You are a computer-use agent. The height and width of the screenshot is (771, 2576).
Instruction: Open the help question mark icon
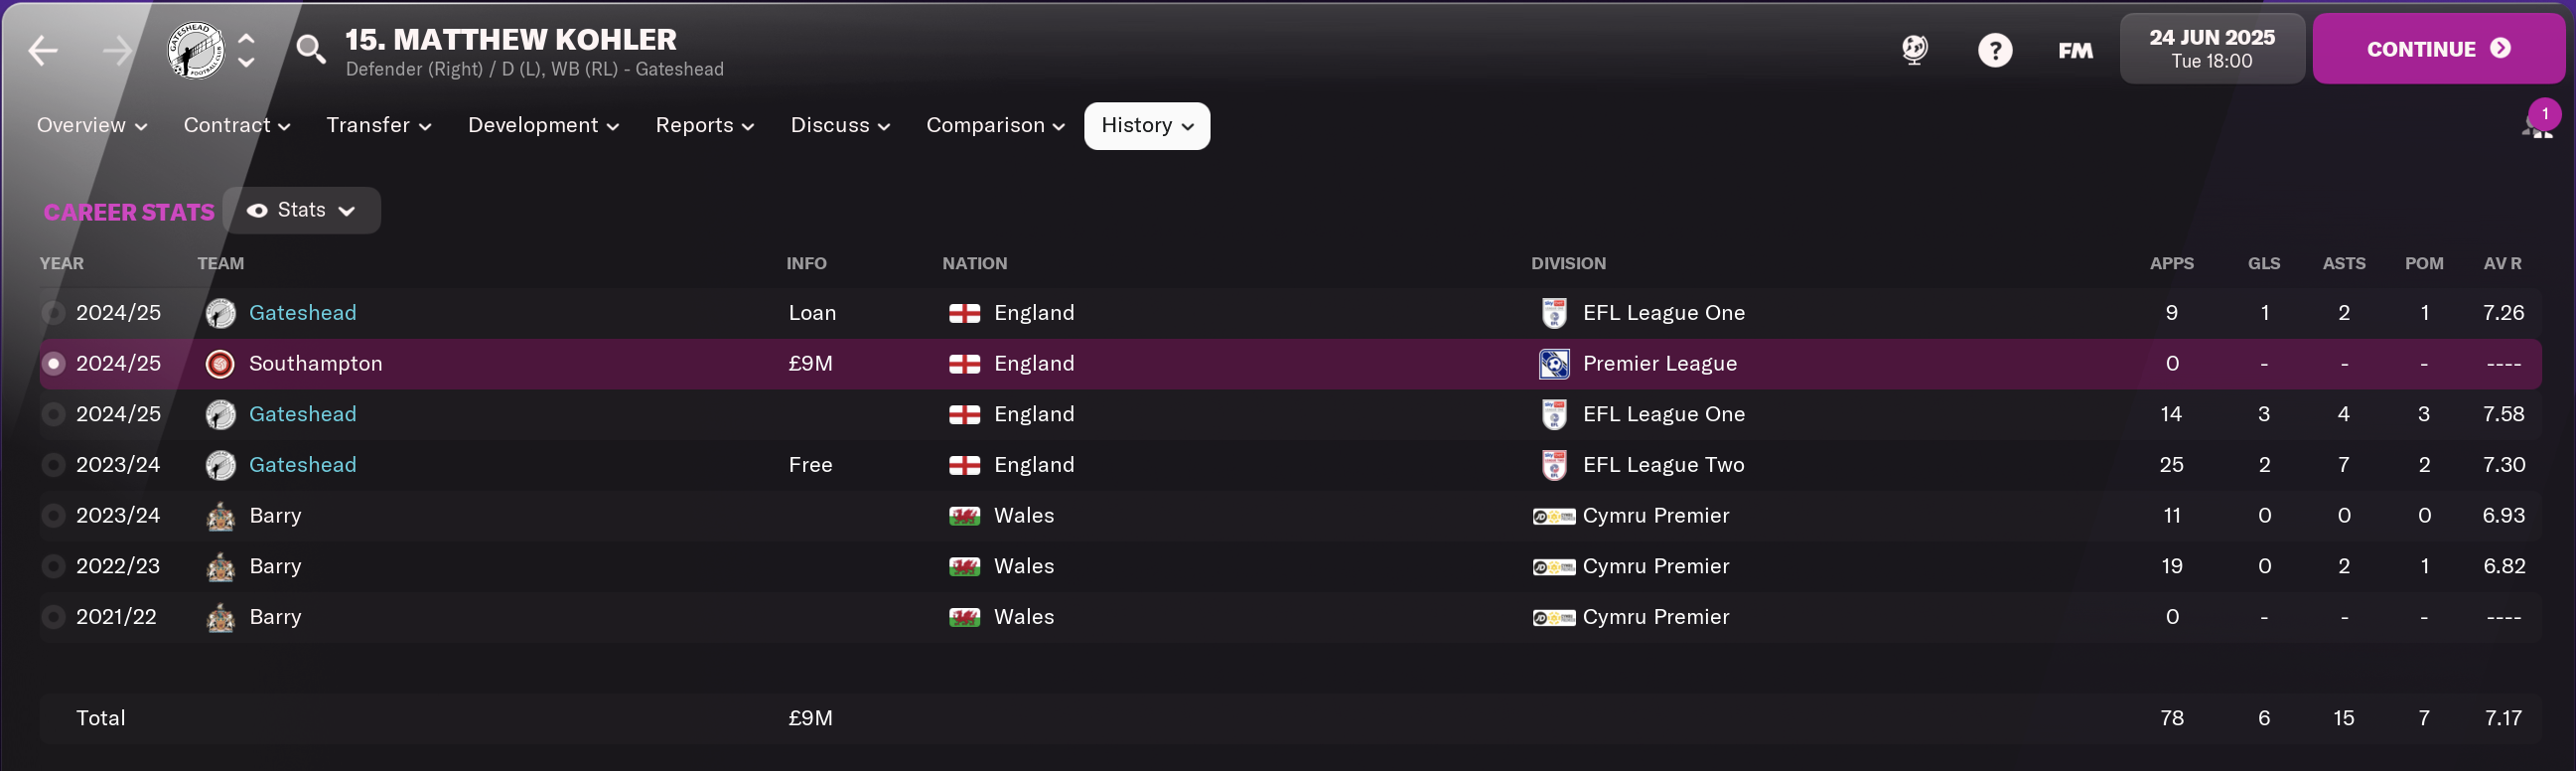point(1994,50)
